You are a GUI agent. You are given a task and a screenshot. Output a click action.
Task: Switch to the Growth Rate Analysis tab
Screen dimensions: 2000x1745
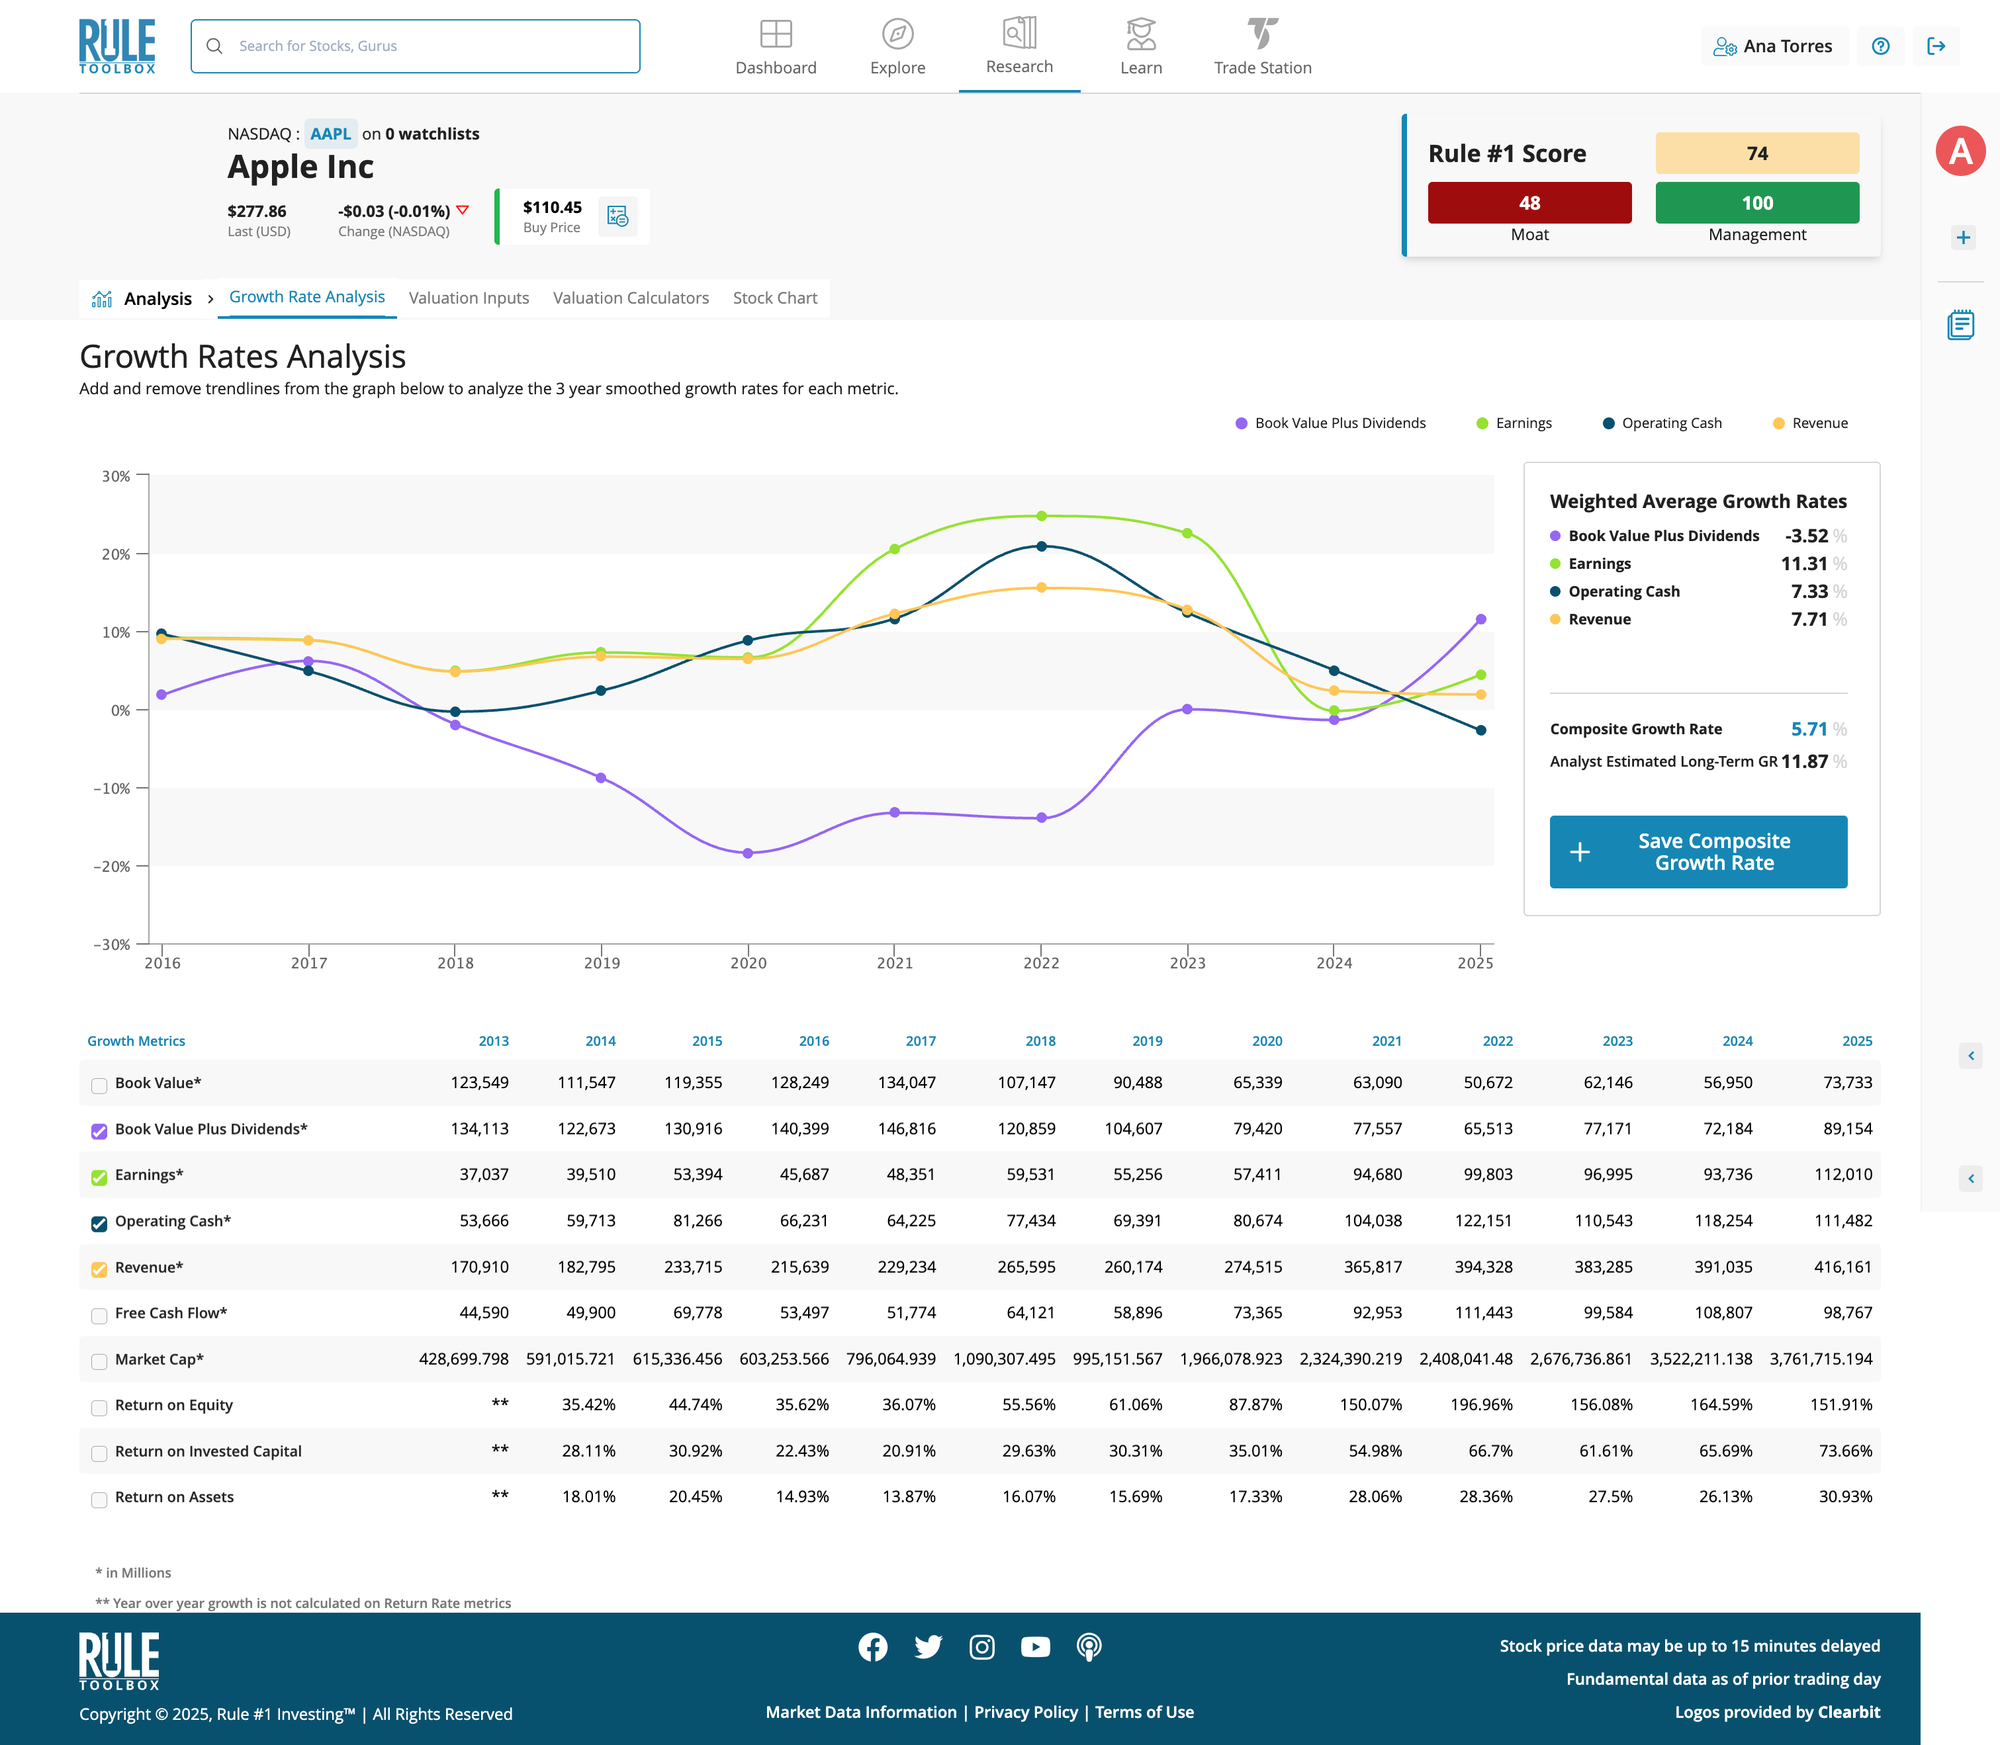(307, 297)
